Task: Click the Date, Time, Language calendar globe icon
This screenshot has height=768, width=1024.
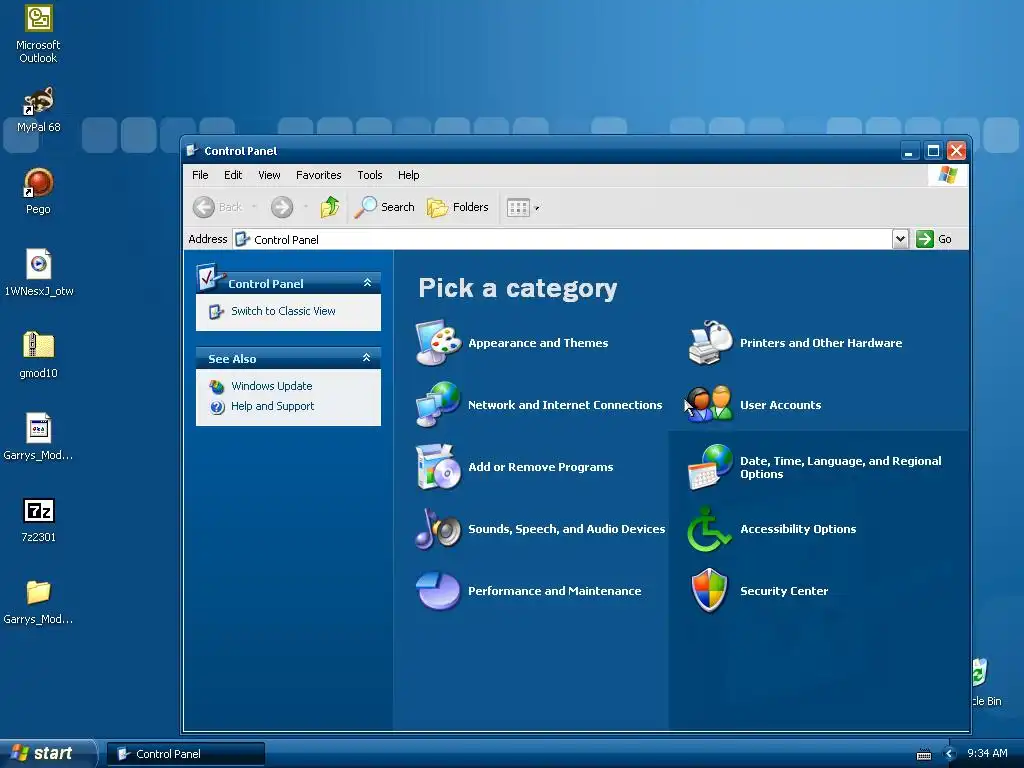Action: coord(710,466)
